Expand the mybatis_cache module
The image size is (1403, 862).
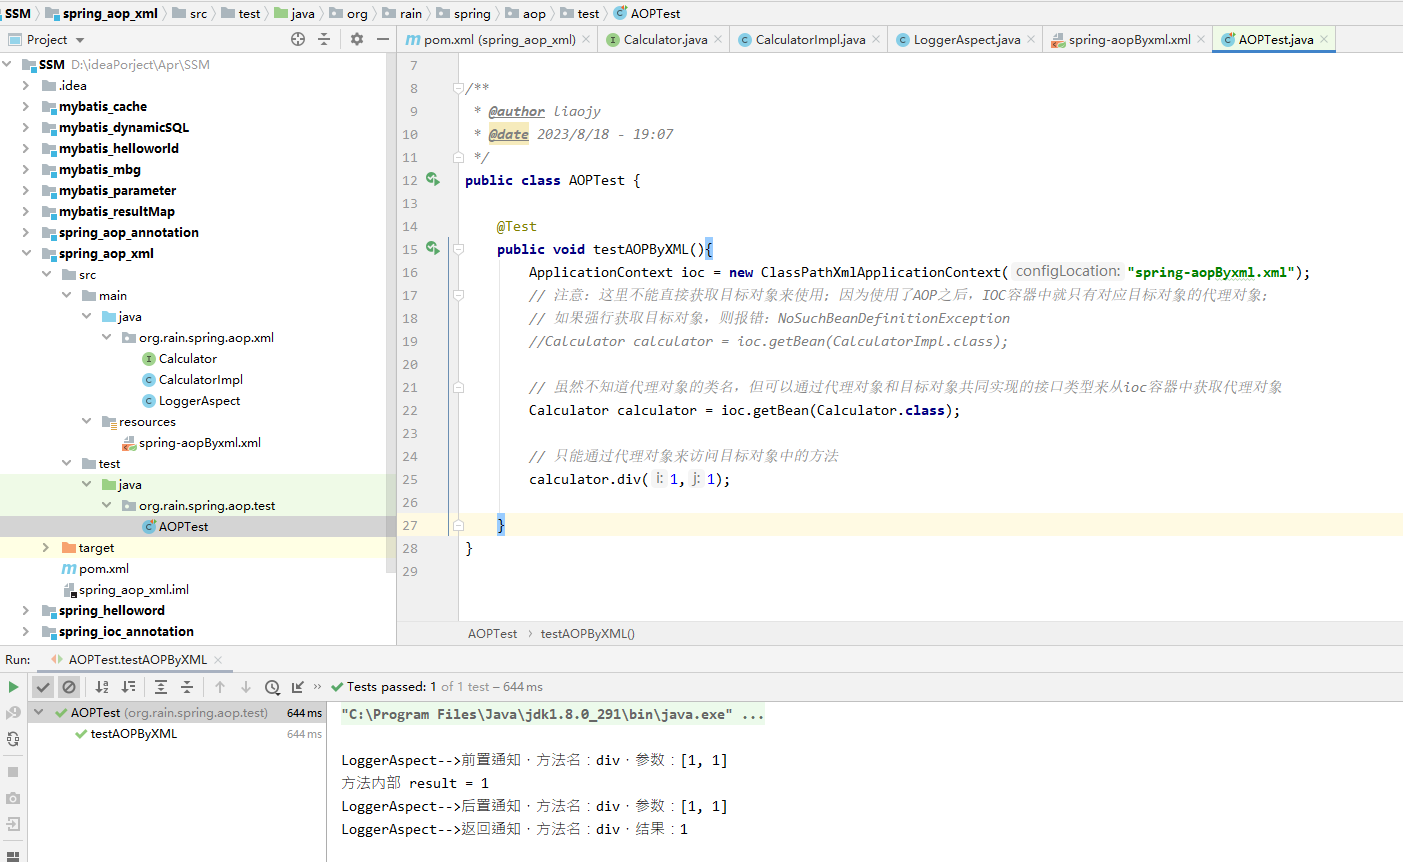[x=26, y=106]
